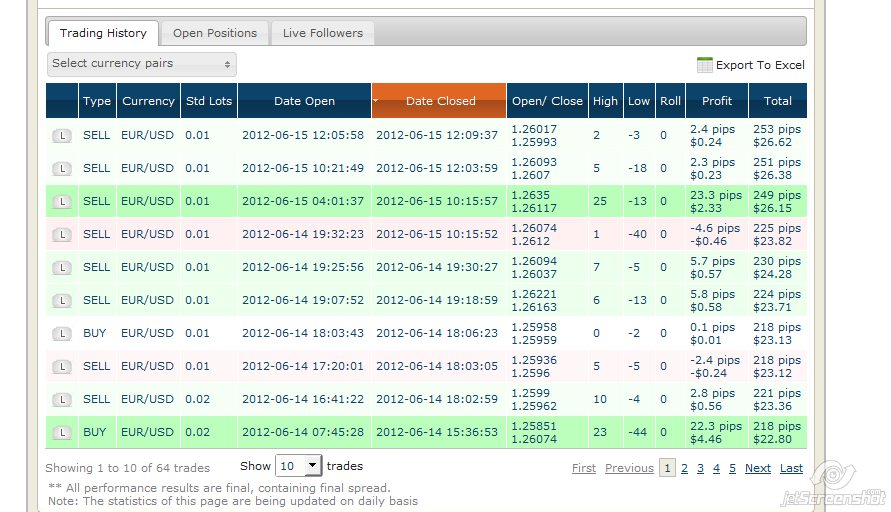Click High value 25 in the table
891x512 pixels.
coord(599,201)
